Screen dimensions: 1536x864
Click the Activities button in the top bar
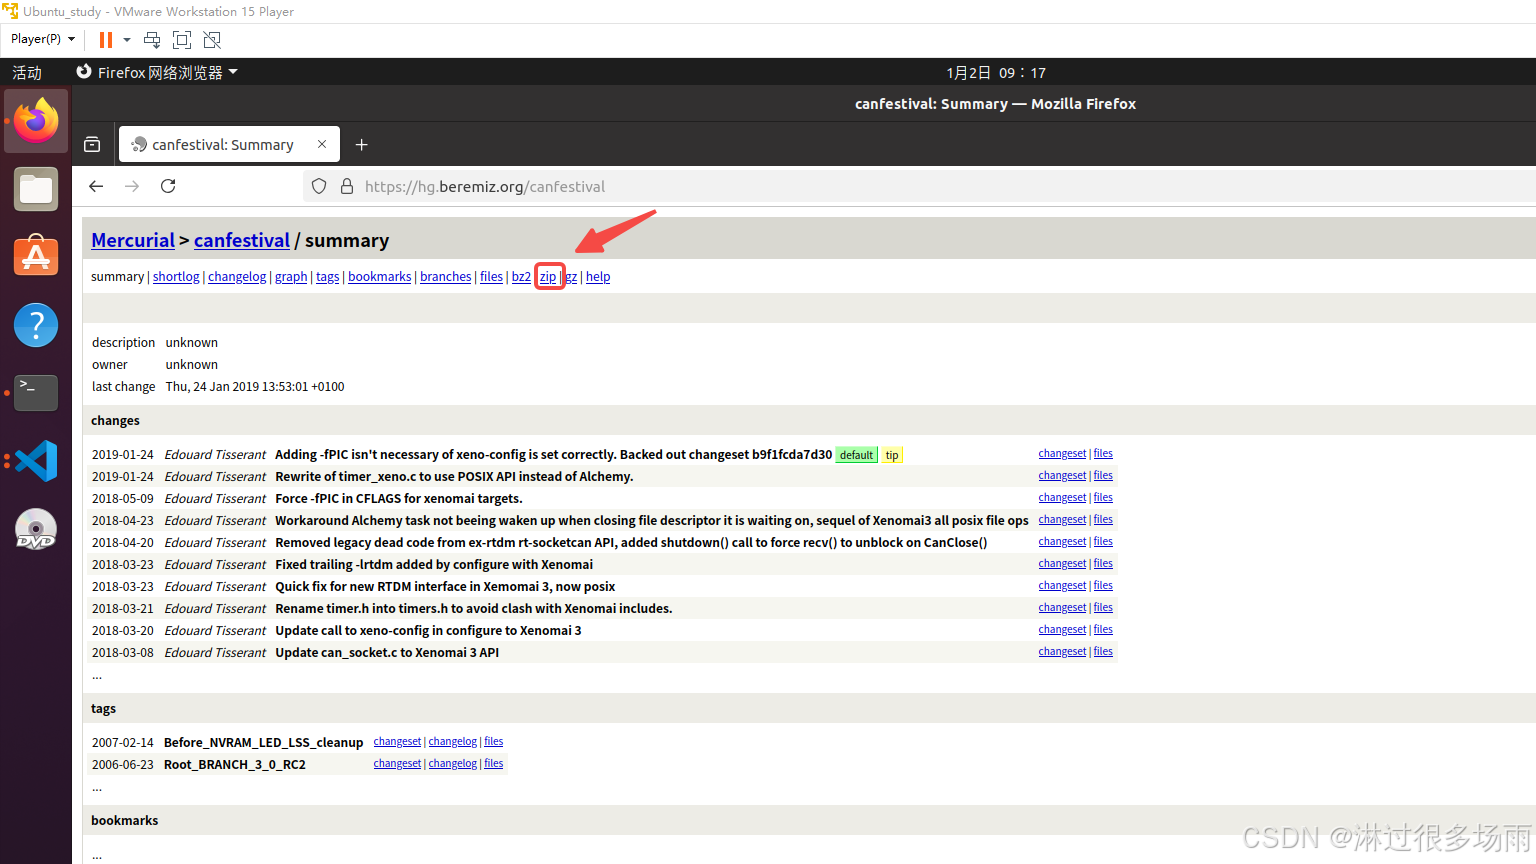coord(27,73)
